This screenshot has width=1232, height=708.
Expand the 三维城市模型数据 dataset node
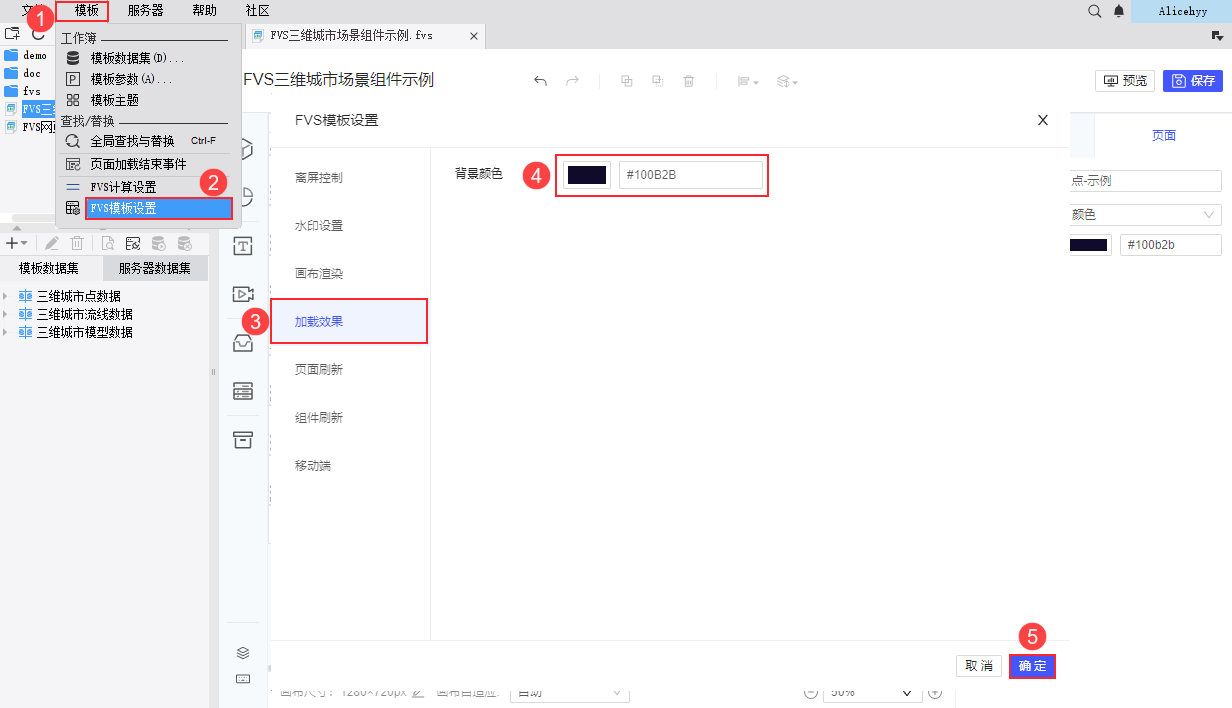6,332
